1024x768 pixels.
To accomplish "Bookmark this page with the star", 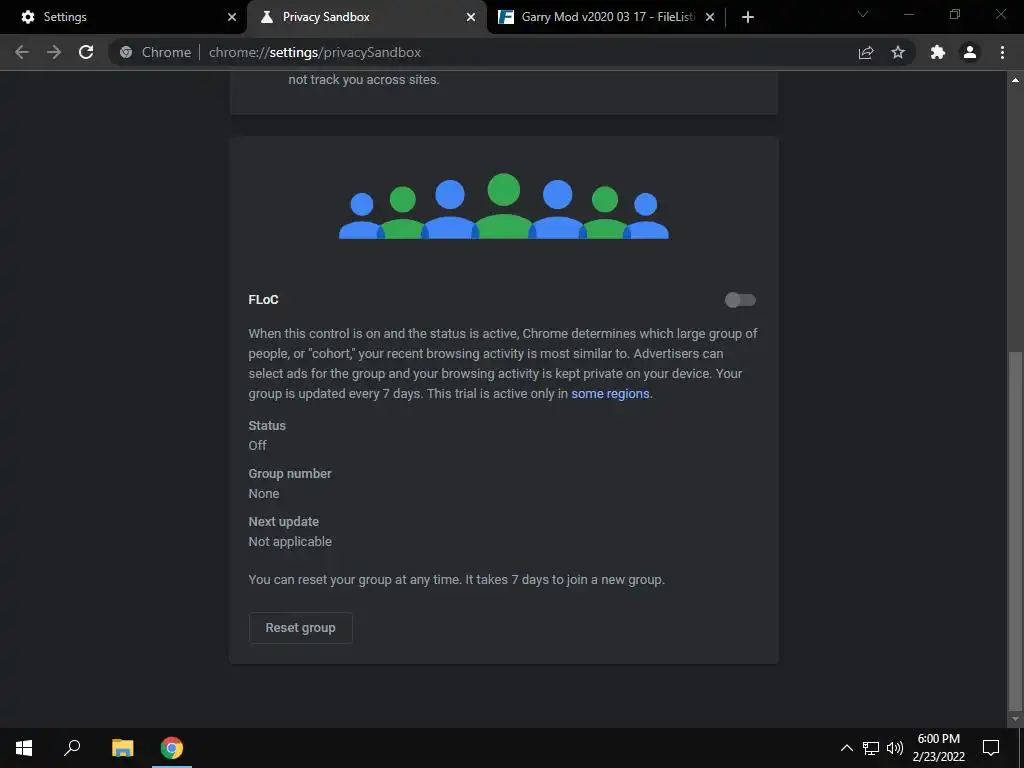I will coord(898,52).
